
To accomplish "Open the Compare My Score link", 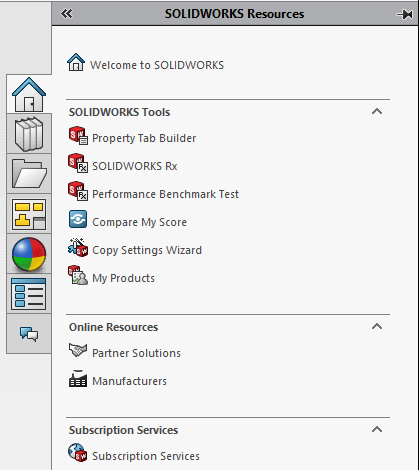I will click(x=139, y=222).
